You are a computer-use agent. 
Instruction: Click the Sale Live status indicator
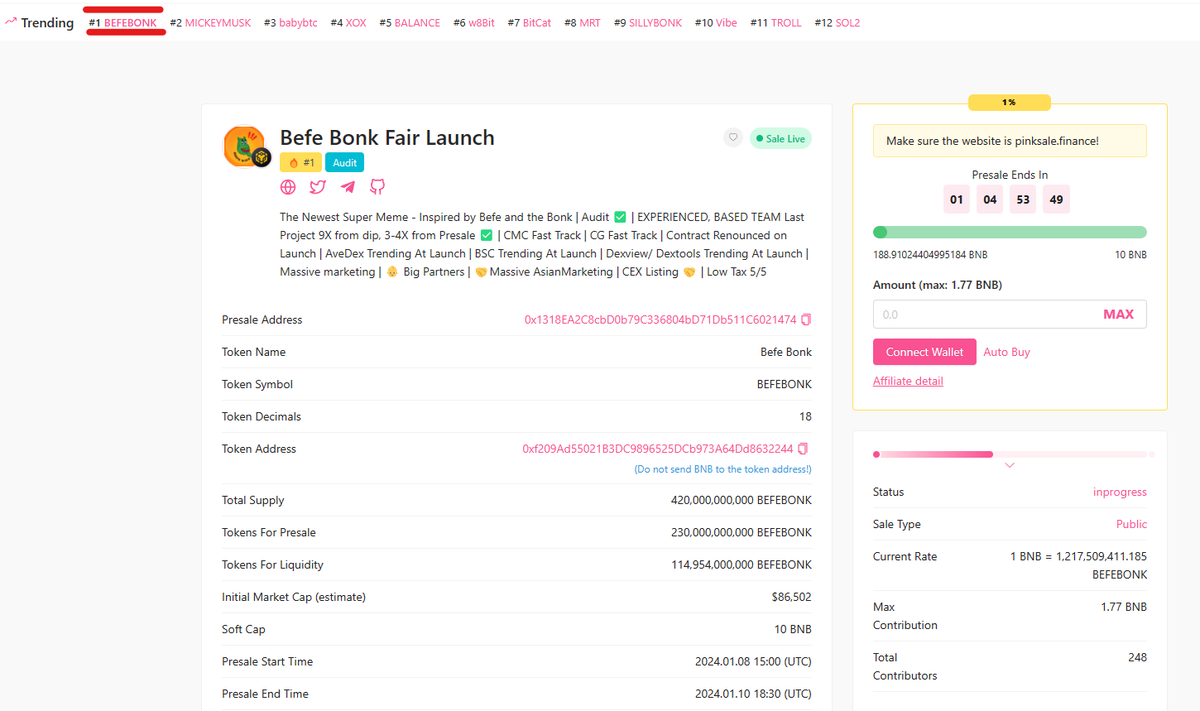780,138
